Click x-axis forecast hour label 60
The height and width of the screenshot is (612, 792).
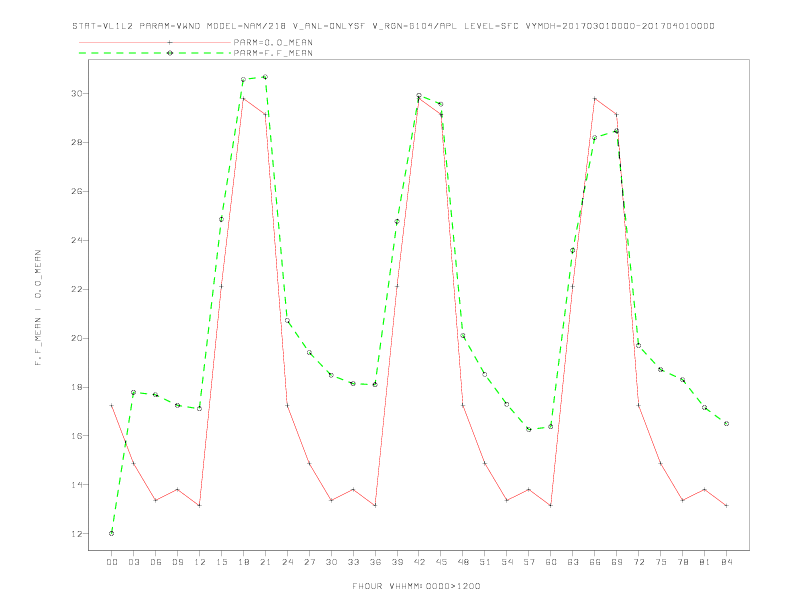[x=551, y=562]
